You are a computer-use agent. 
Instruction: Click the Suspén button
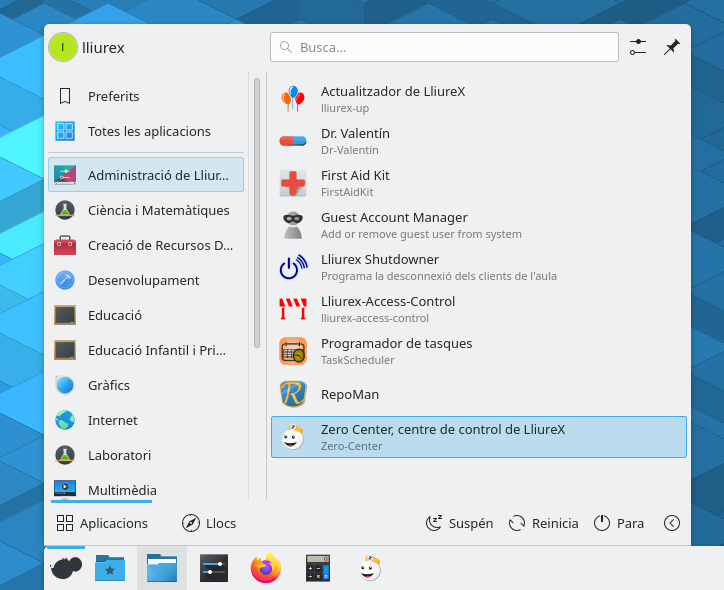tap(459, 523)
